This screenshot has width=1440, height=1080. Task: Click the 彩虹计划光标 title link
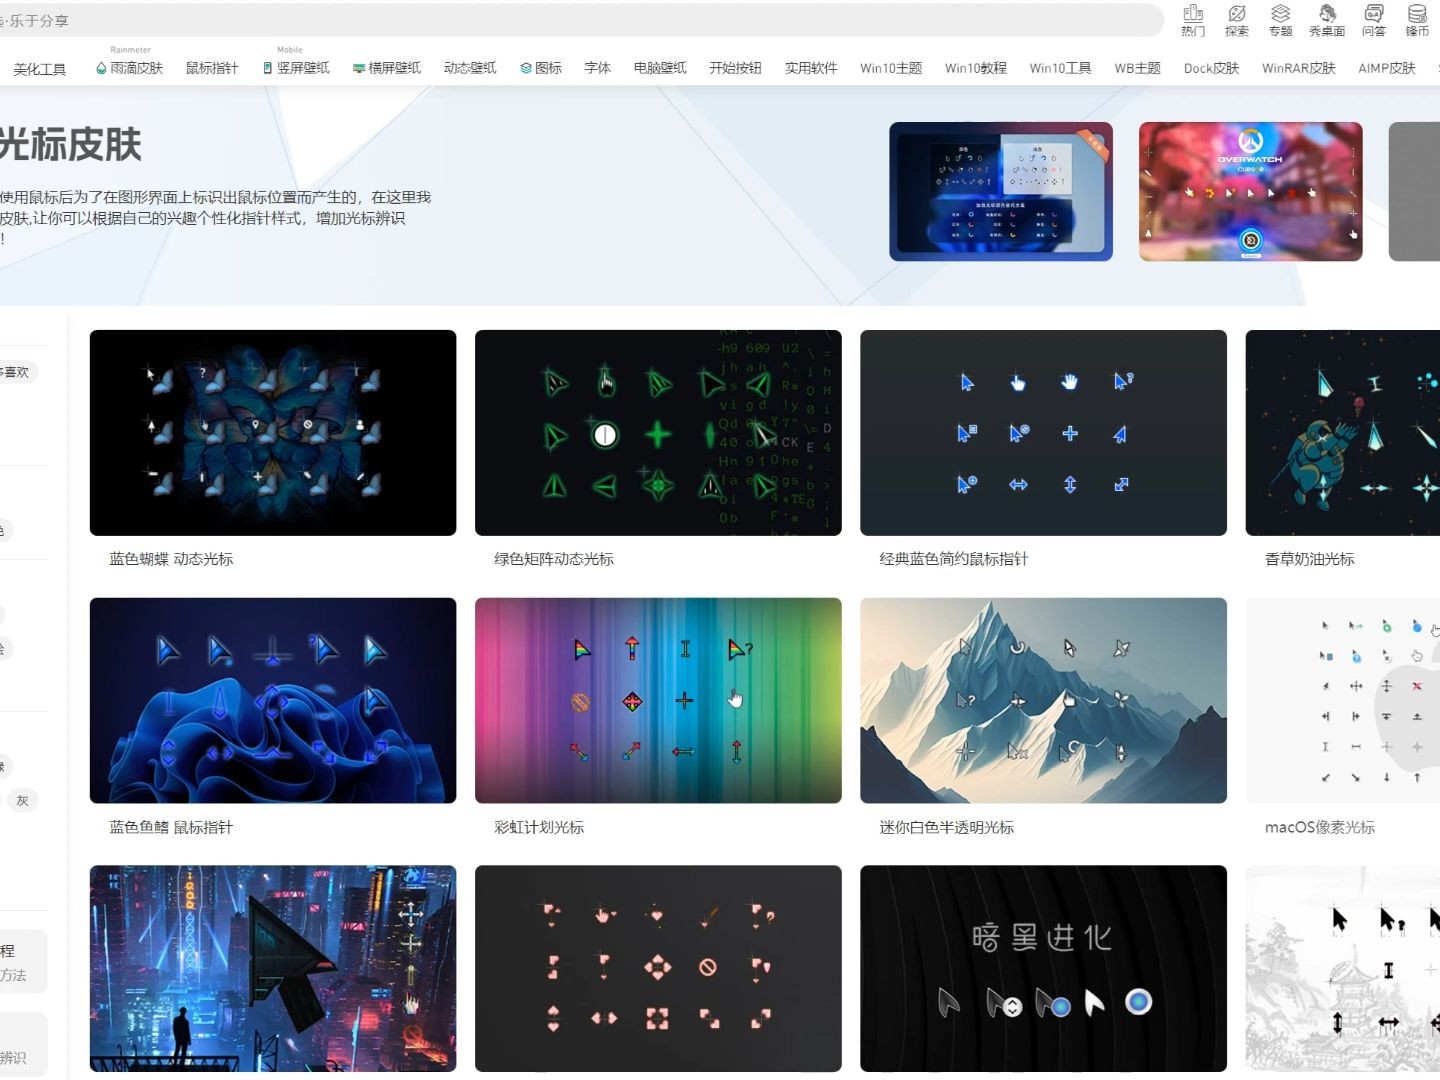pos(539,827)
